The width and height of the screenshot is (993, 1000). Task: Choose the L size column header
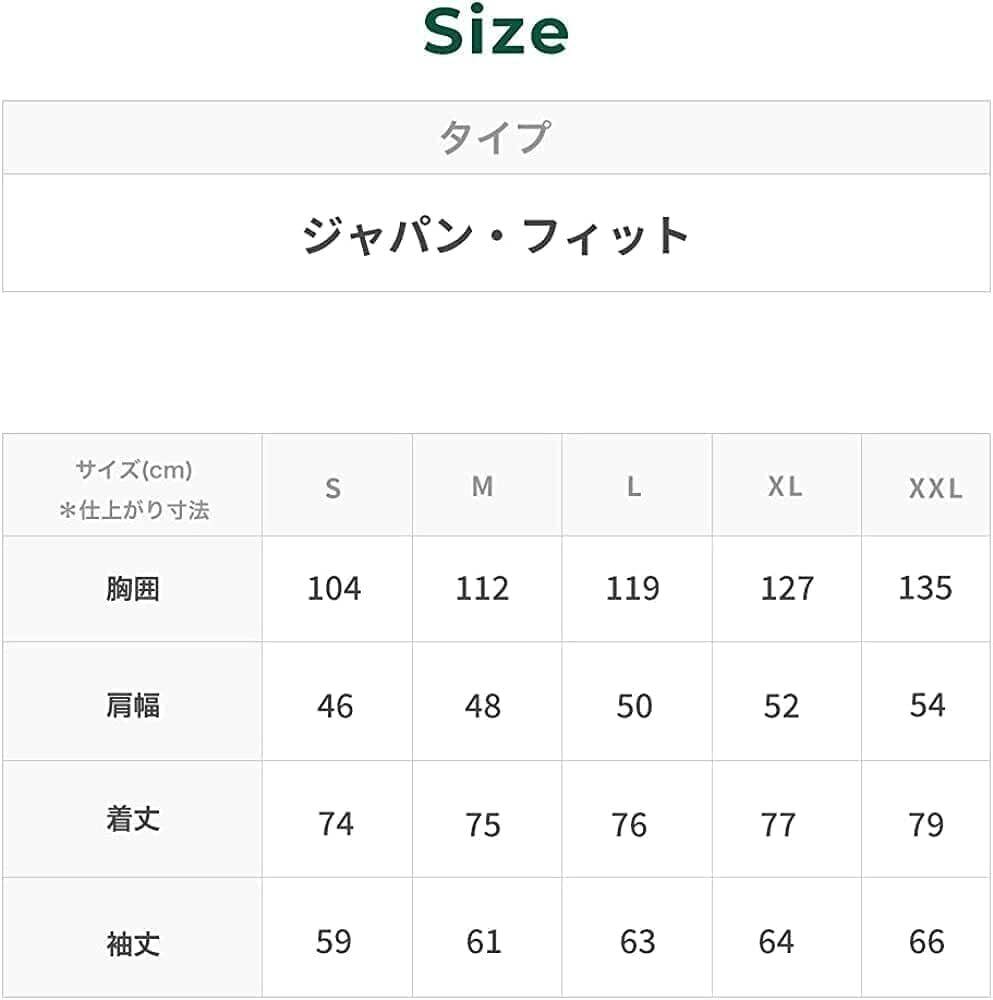pyautogui.click(x=634, y=487)
